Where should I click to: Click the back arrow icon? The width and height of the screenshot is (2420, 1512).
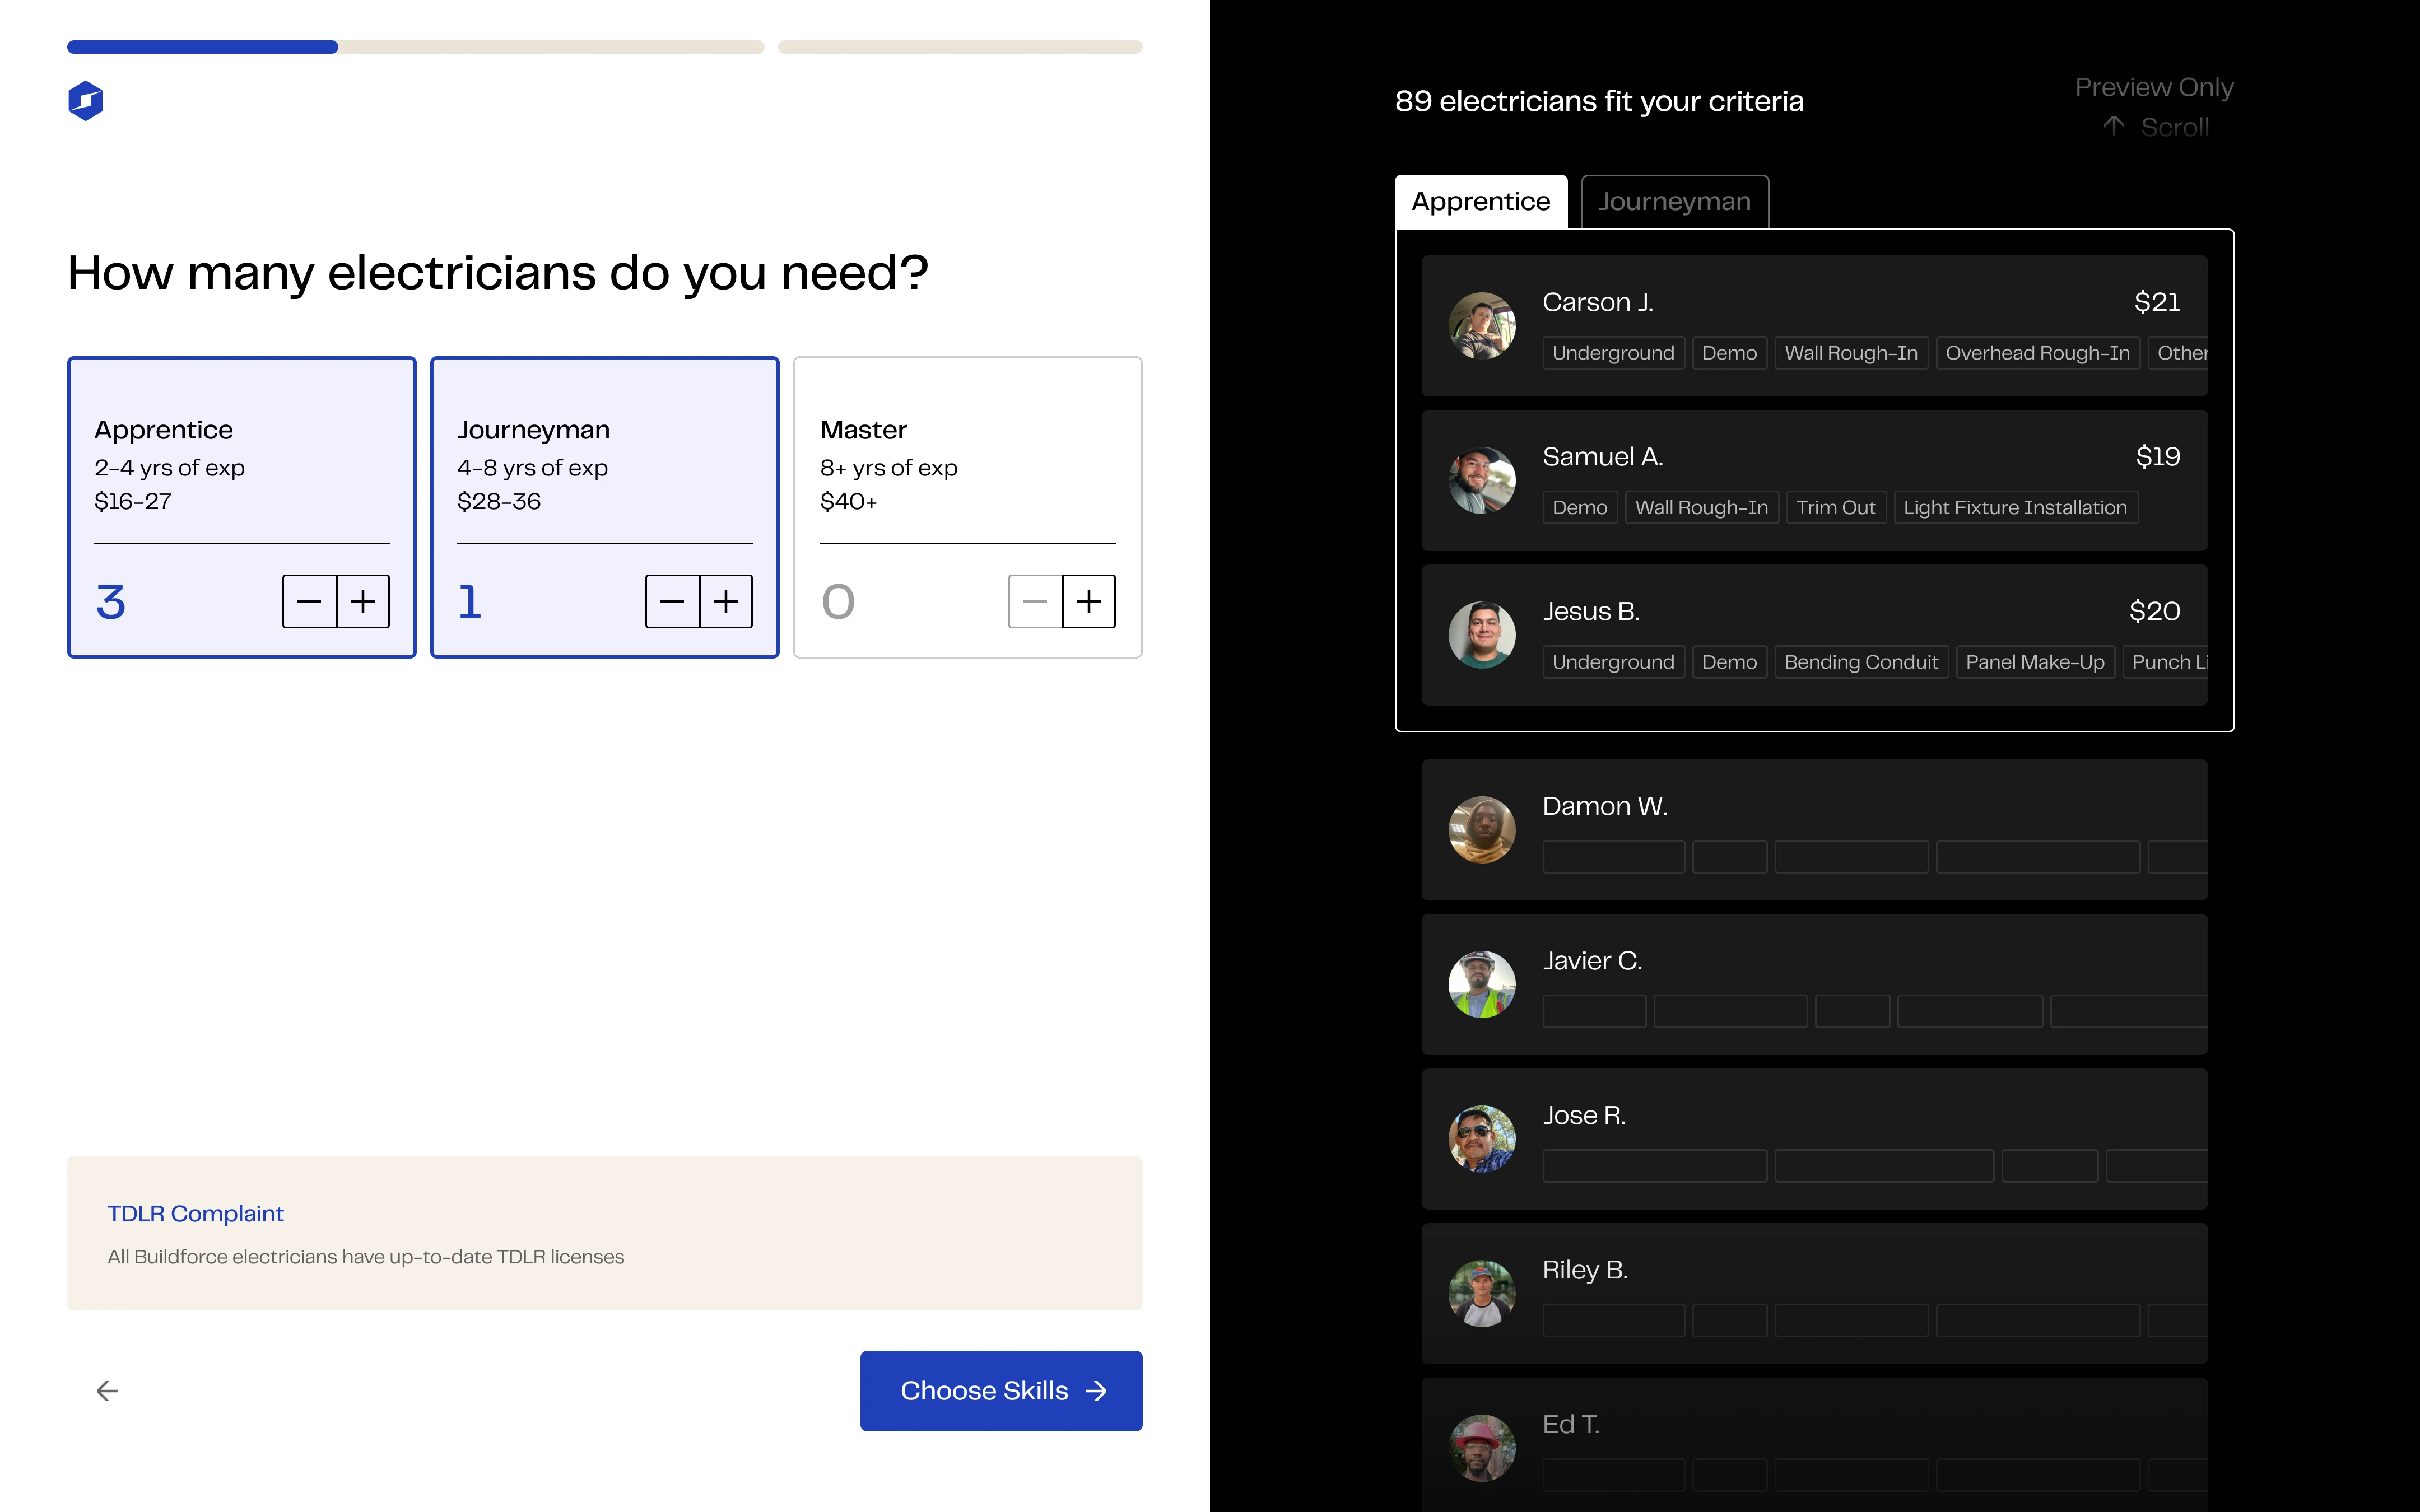[106, 1390]
